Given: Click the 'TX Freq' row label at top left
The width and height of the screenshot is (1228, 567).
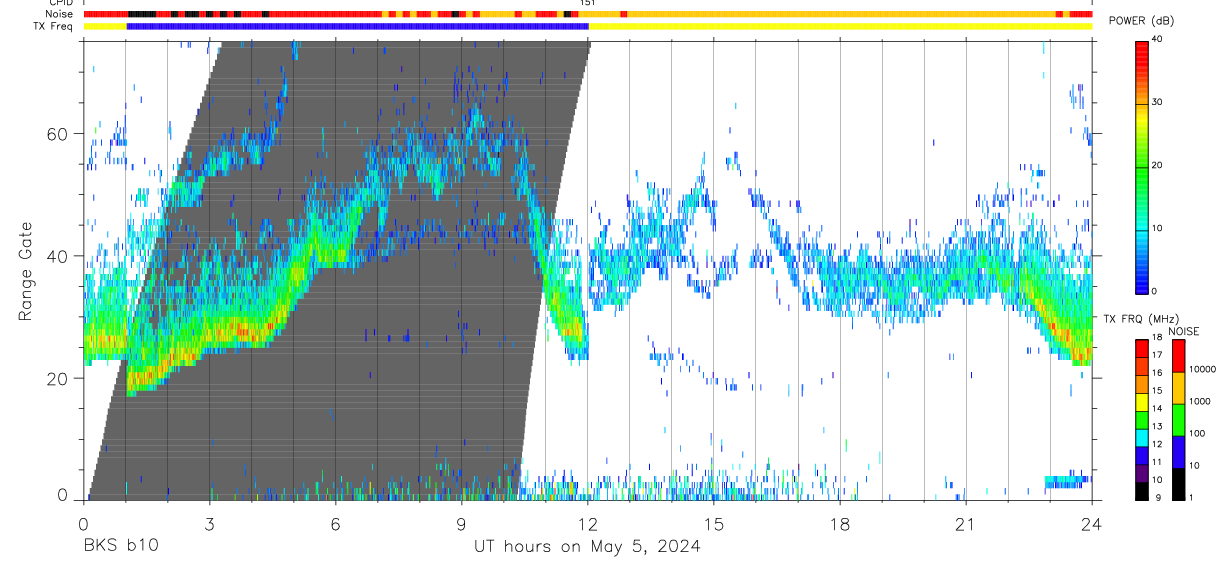Looking at the screenshot, I should coord(54,26).
